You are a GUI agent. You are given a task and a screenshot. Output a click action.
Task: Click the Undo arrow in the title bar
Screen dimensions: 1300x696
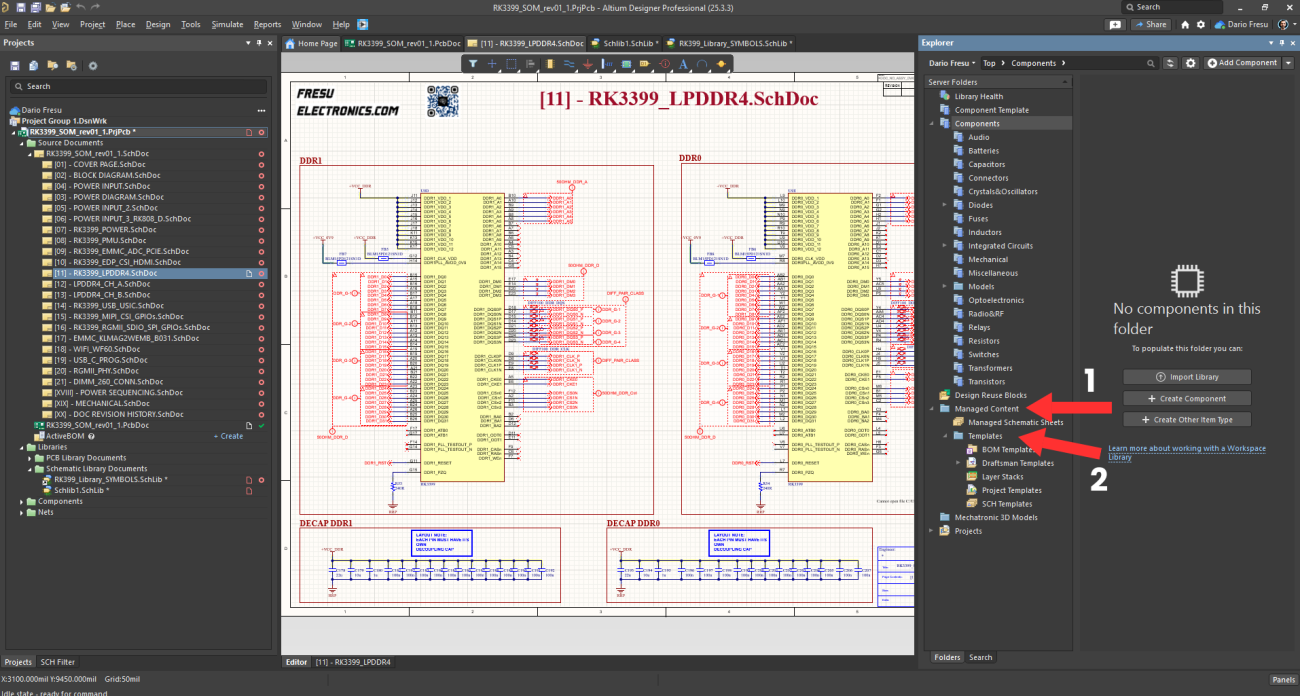pyautogui.click(x=80, y=7)
